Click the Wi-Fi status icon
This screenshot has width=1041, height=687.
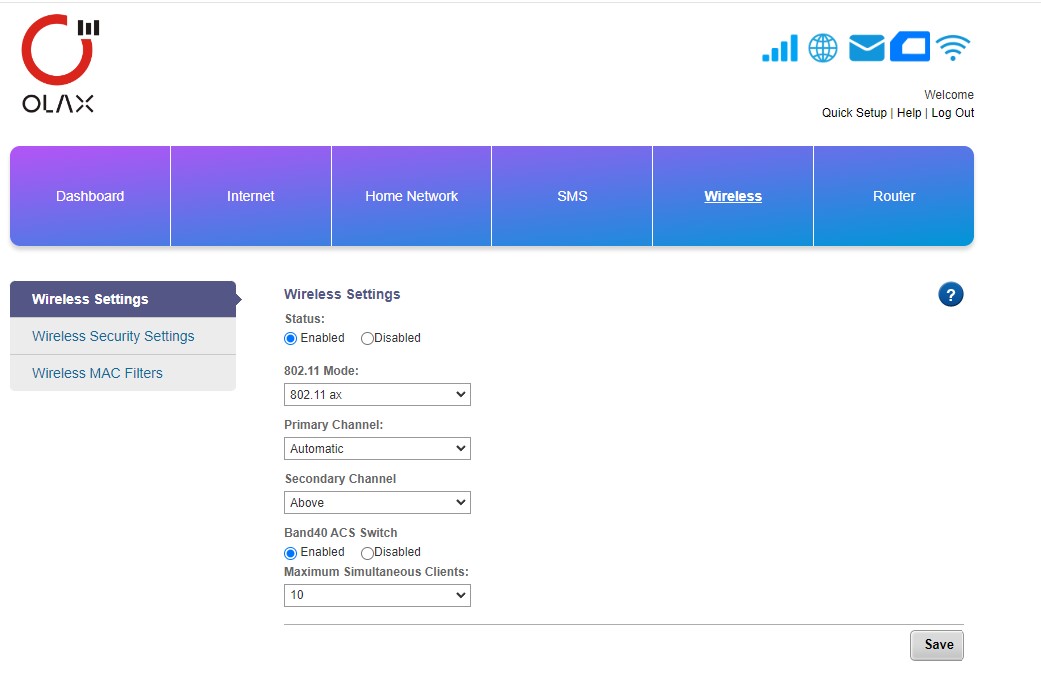pos(953,48)
